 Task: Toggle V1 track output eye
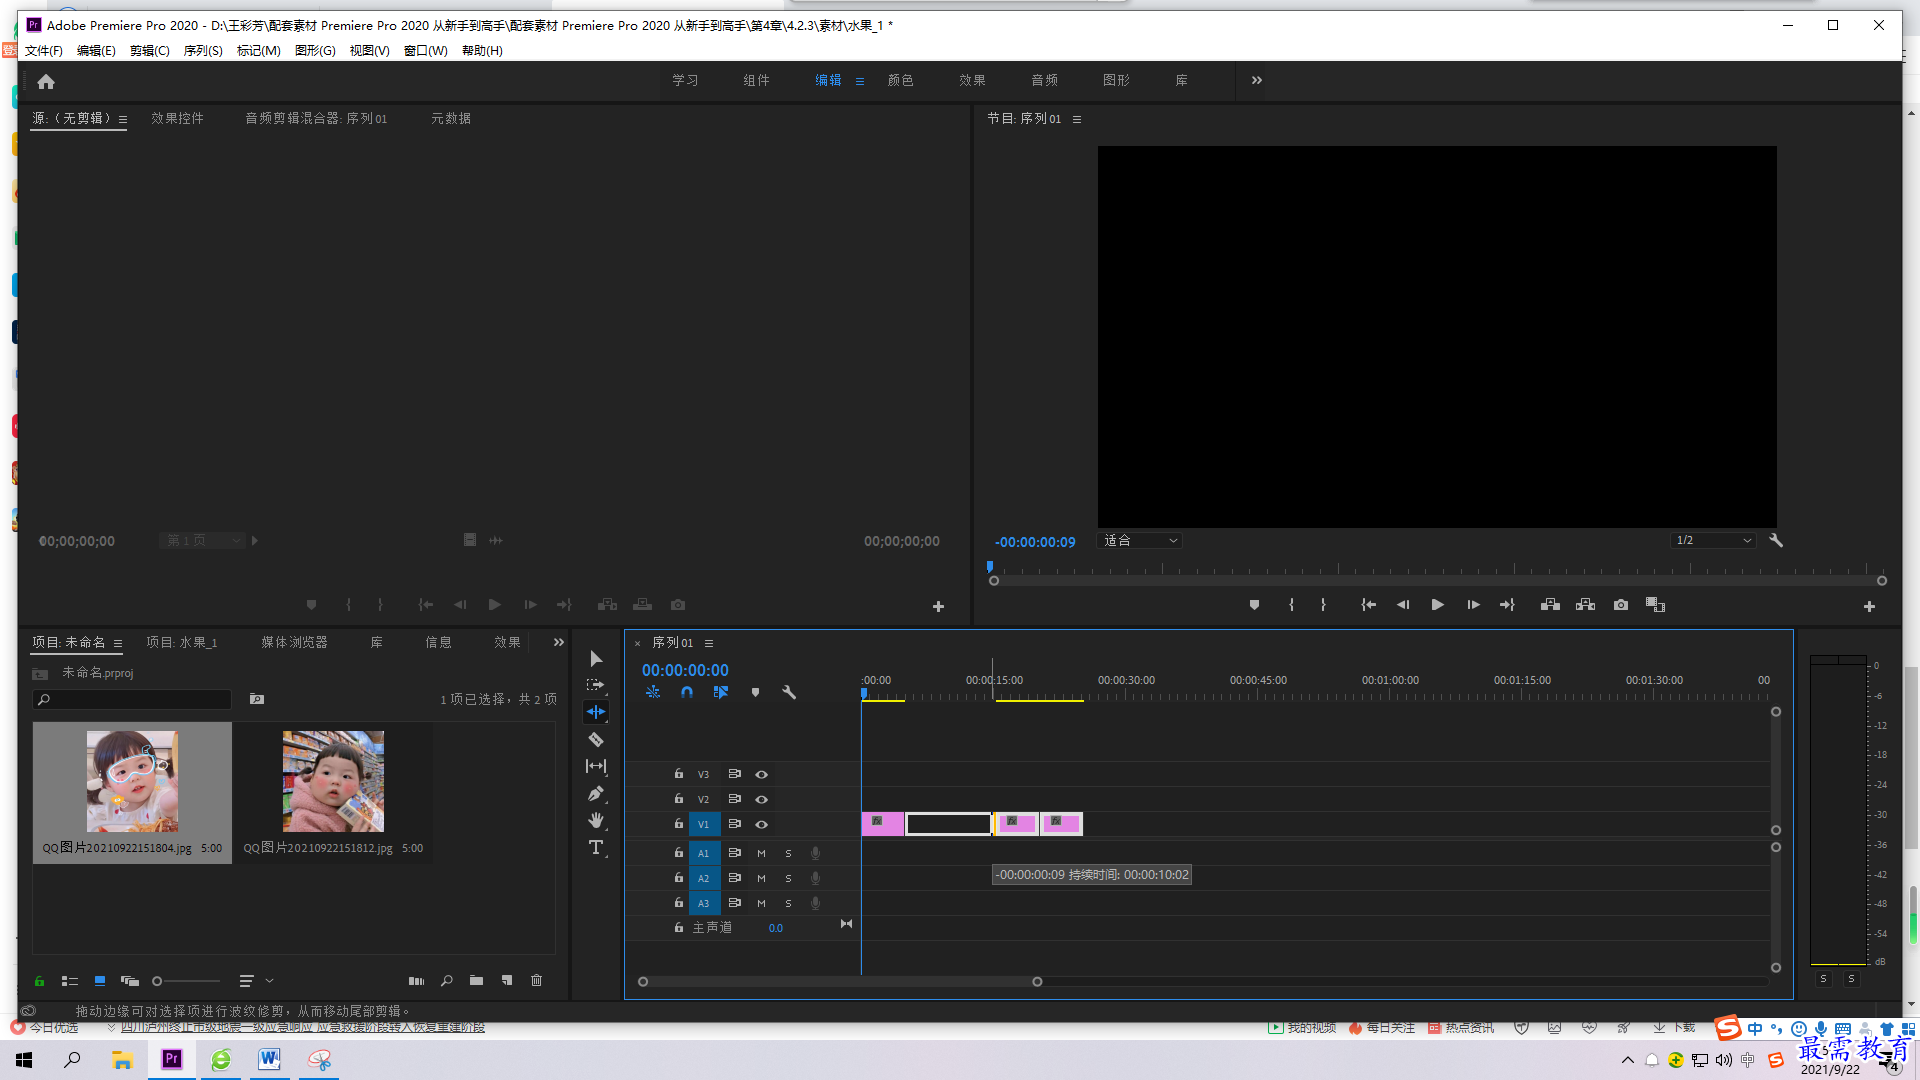761,825
